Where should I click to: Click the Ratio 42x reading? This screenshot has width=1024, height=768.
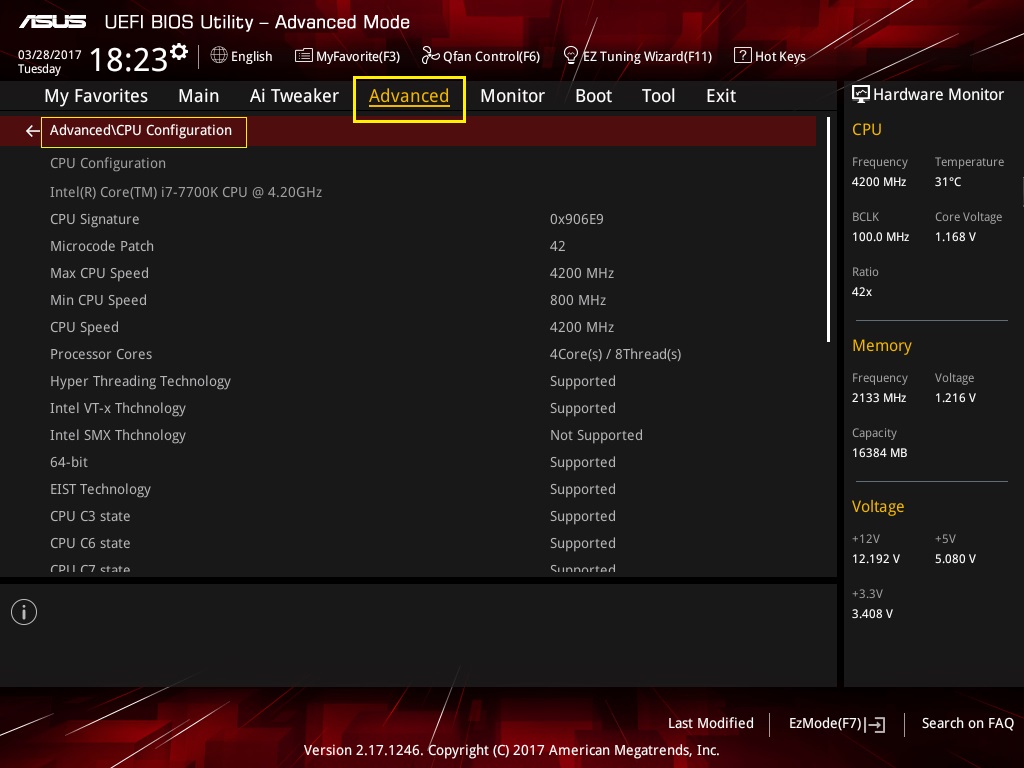click(861, 291)
